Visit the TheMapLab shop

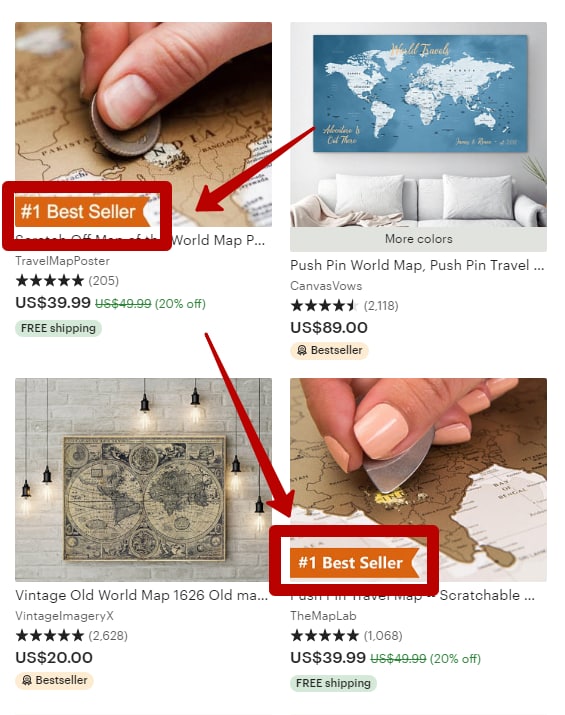pyautogui.click(x=323, y=616)
